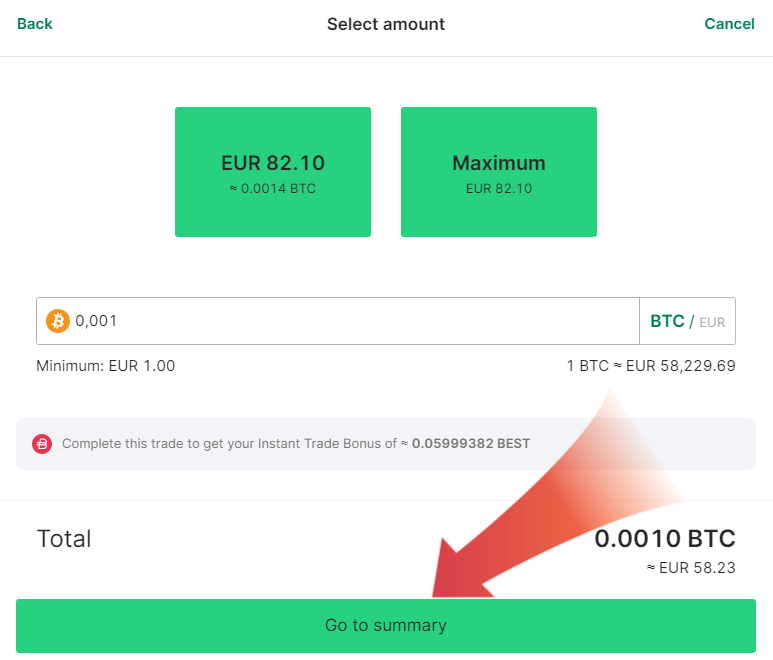The width and height of the screenshot is (773, 660).
Task: Click the Minimum: EUR 1.00 hint
Action: pyautogui.click(x=106, y=366)
